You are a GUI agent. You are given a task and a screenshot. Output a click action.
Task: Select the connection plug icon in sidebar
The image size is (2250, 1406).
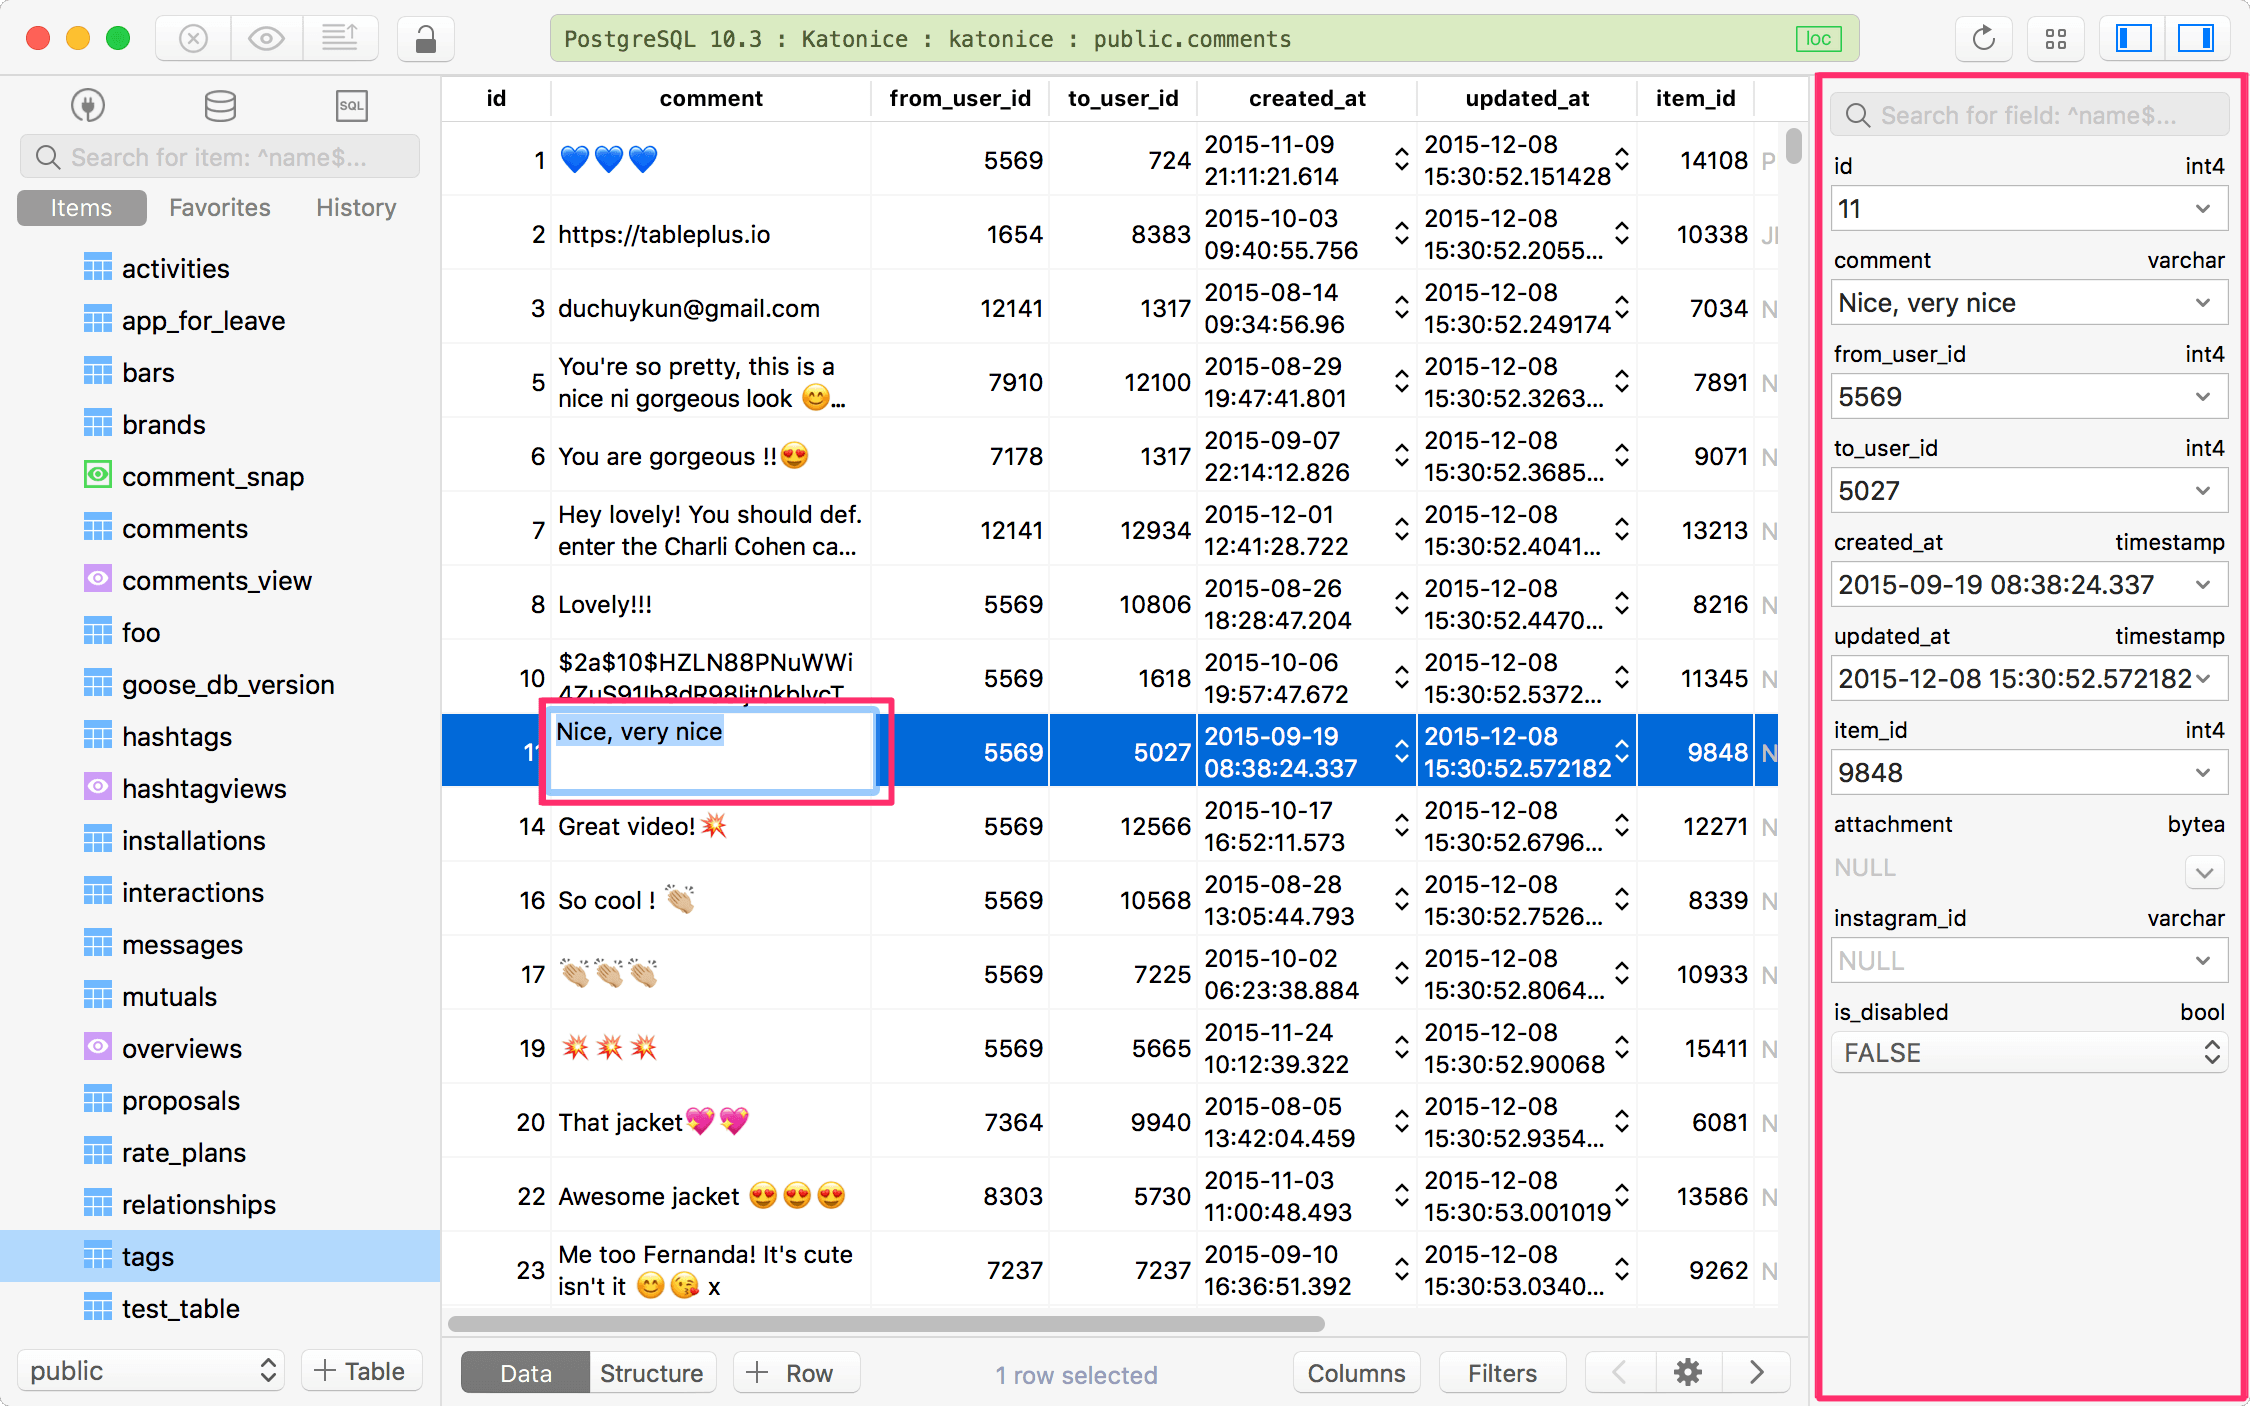coord(88,105)
